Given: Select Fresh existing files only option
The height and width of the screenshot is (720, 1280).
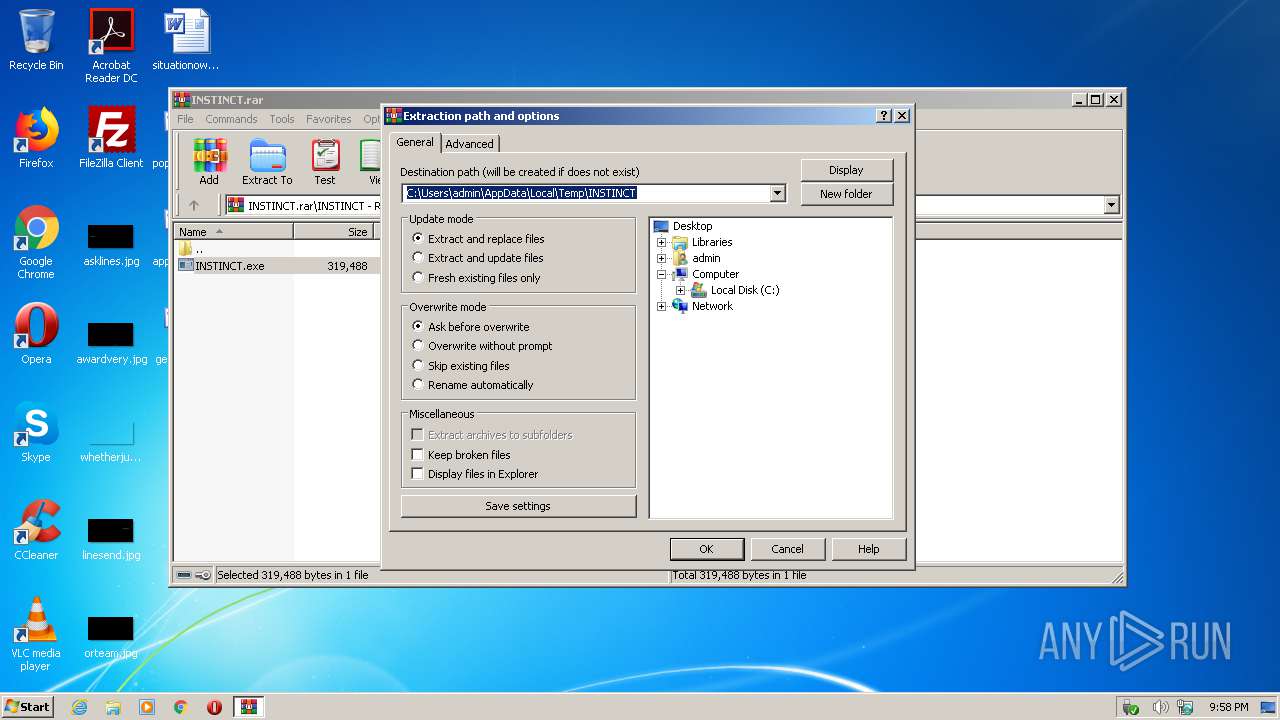Looking at the screenshot, I should (476, 278).
